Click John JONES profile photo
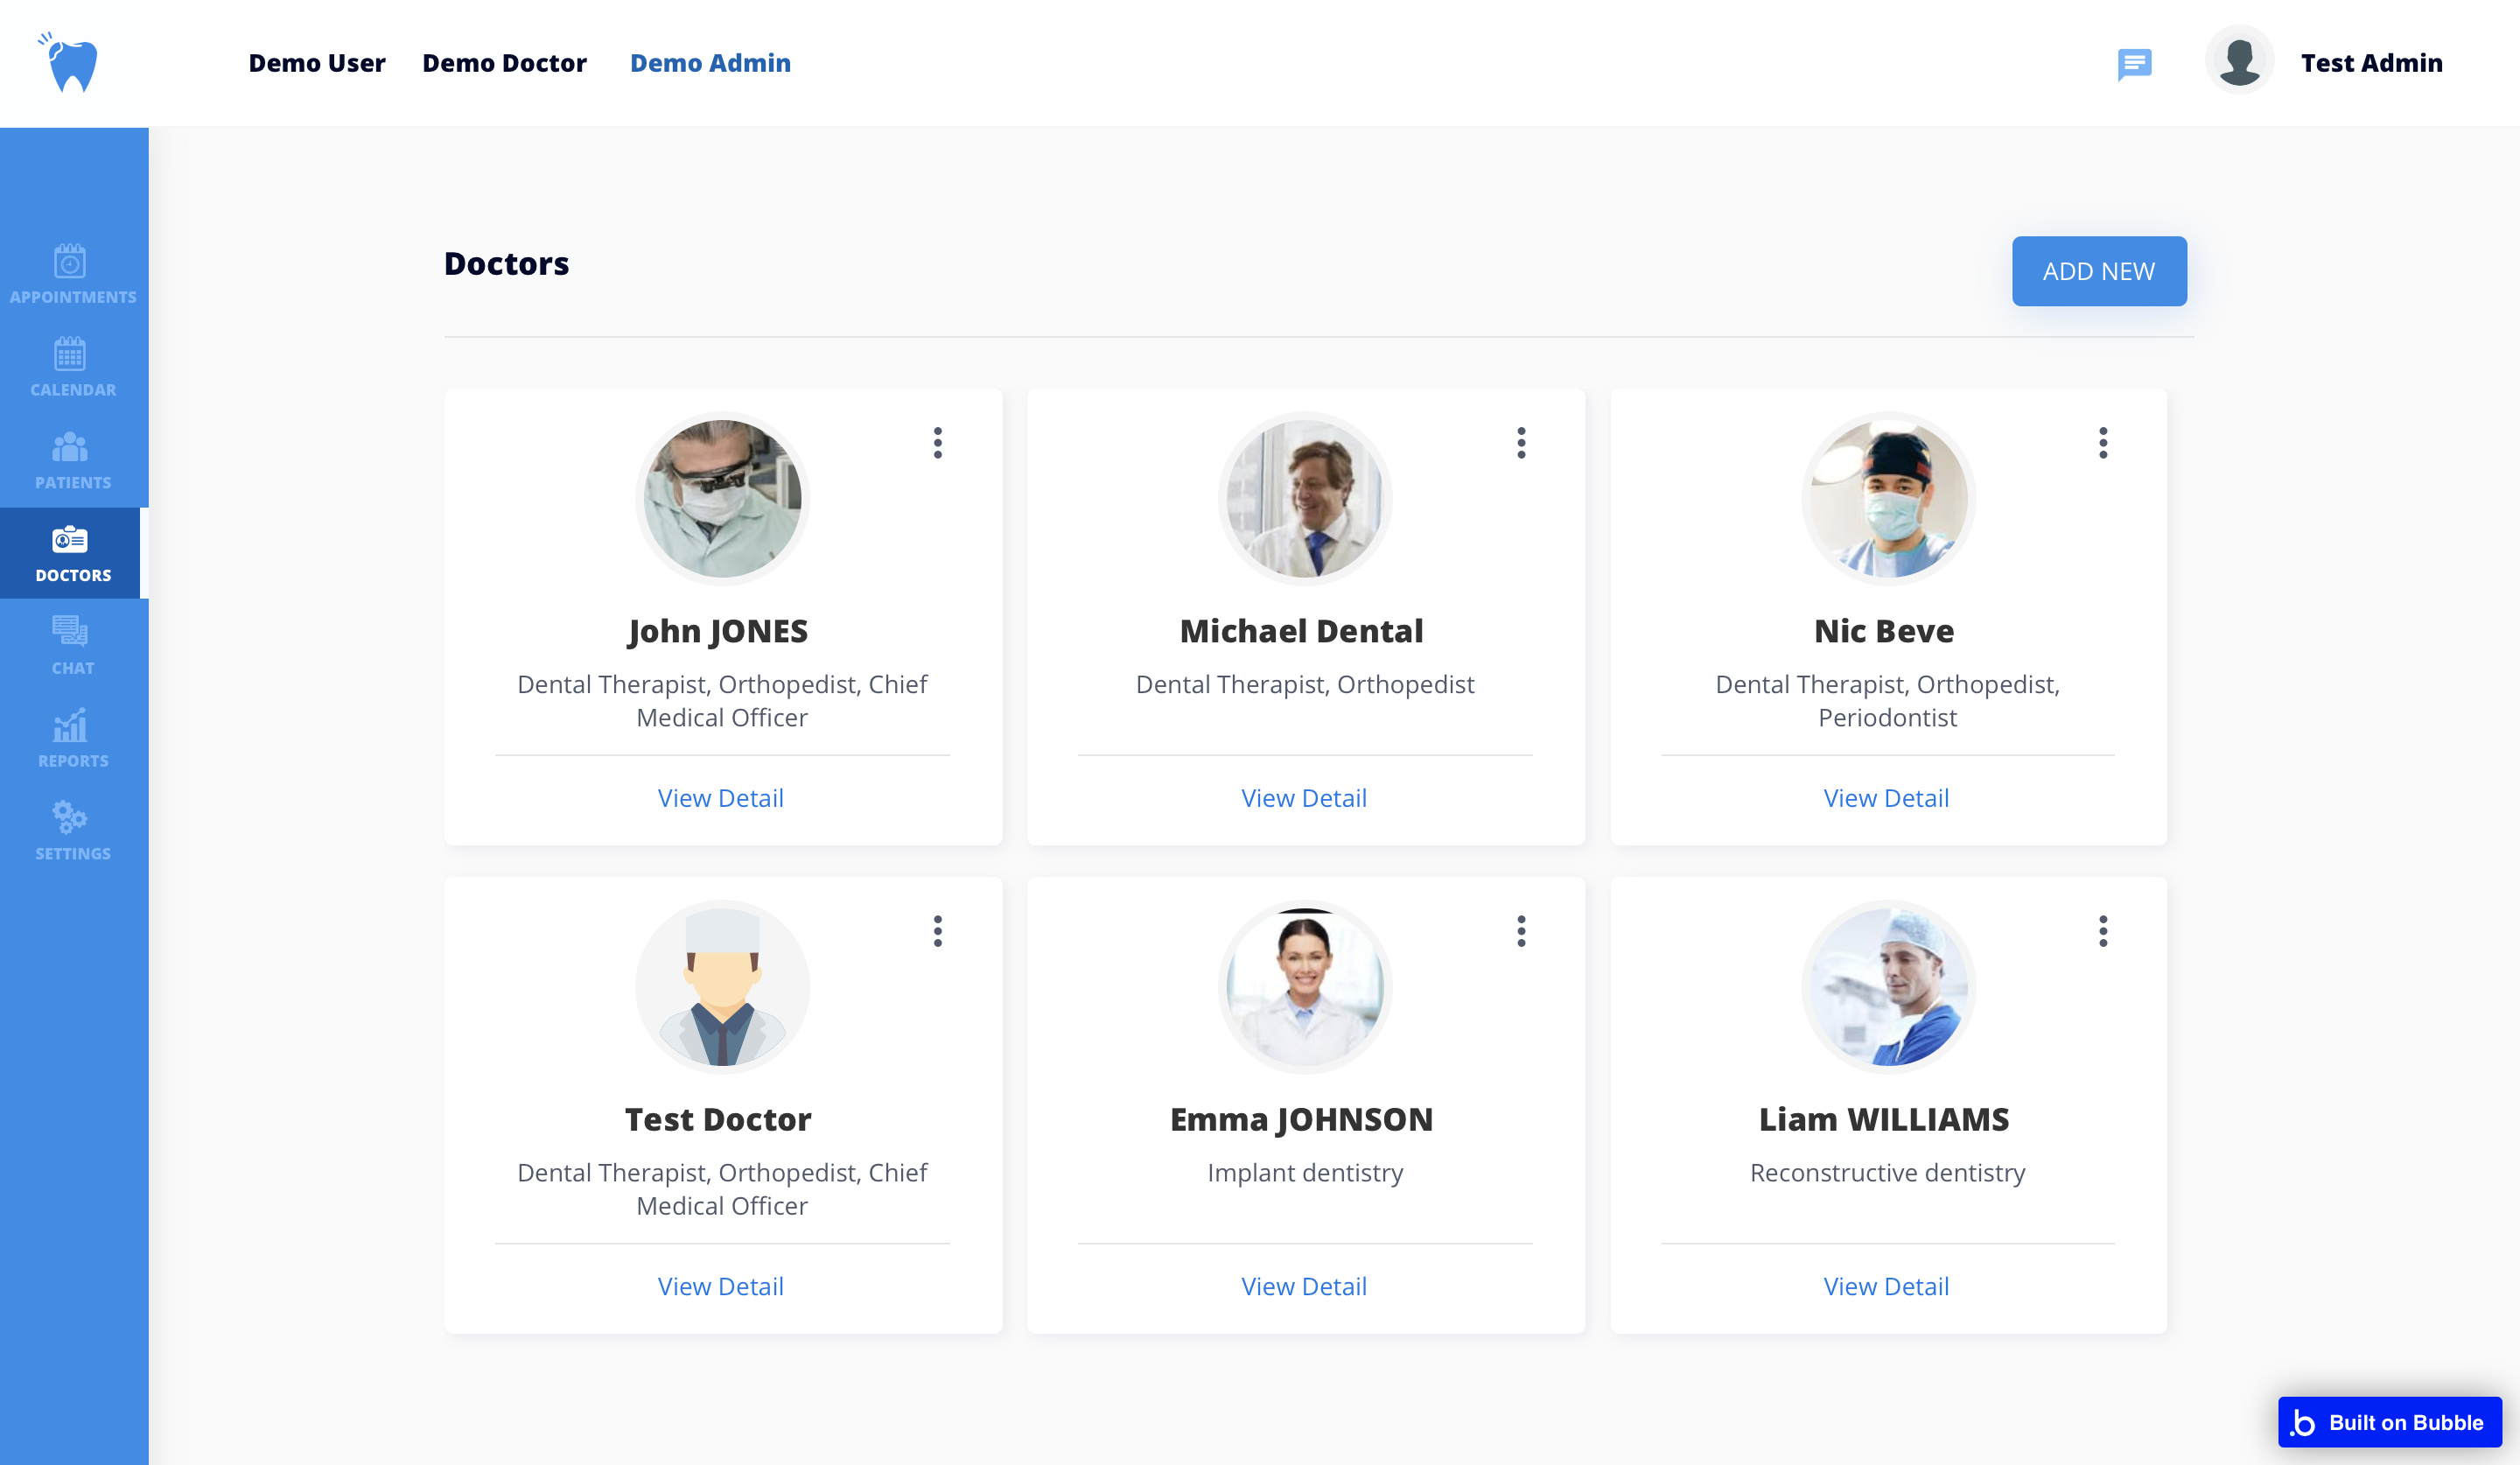Image resolution: width=2520 pixels, height=1465 pixels. click(722, 499)
